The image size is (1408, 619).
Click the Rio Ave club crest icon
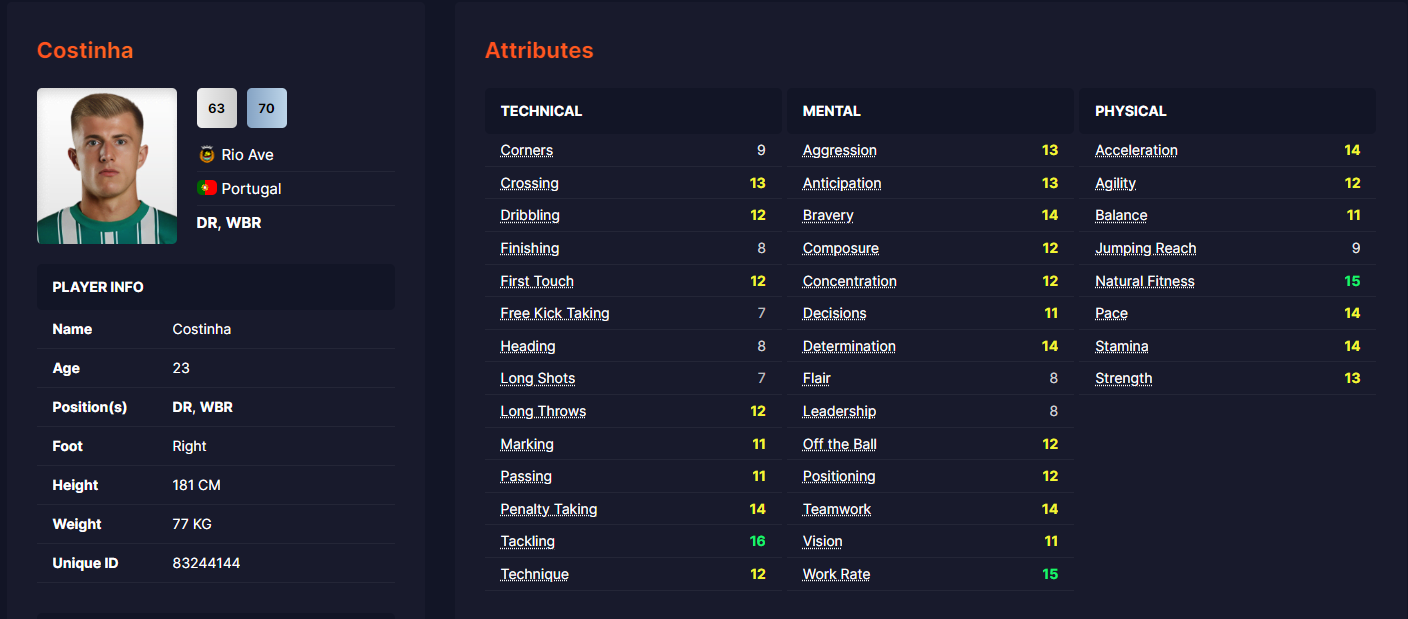click(207, 155)
